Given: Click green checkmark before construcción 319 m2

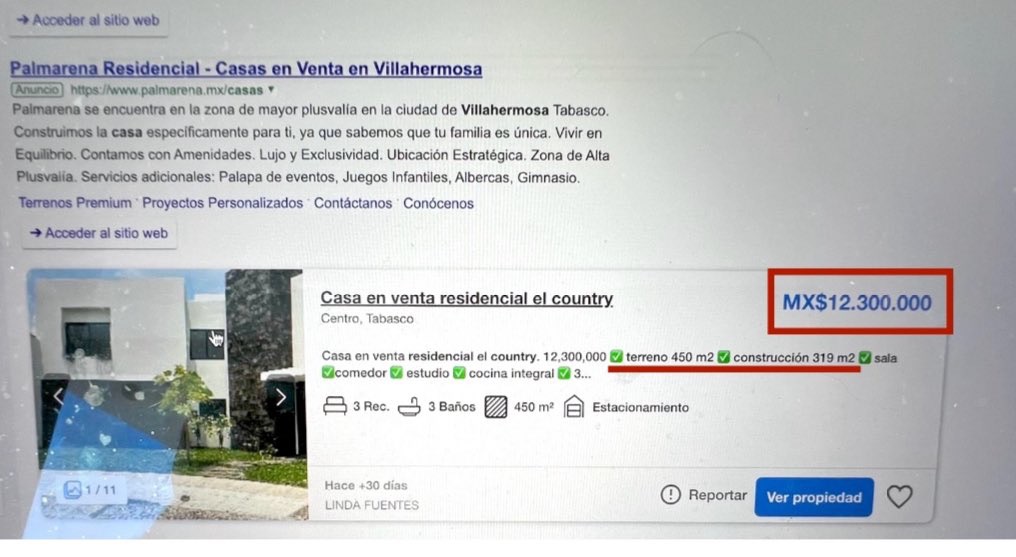Looking at the screenshot, I should tap(724, 357).
